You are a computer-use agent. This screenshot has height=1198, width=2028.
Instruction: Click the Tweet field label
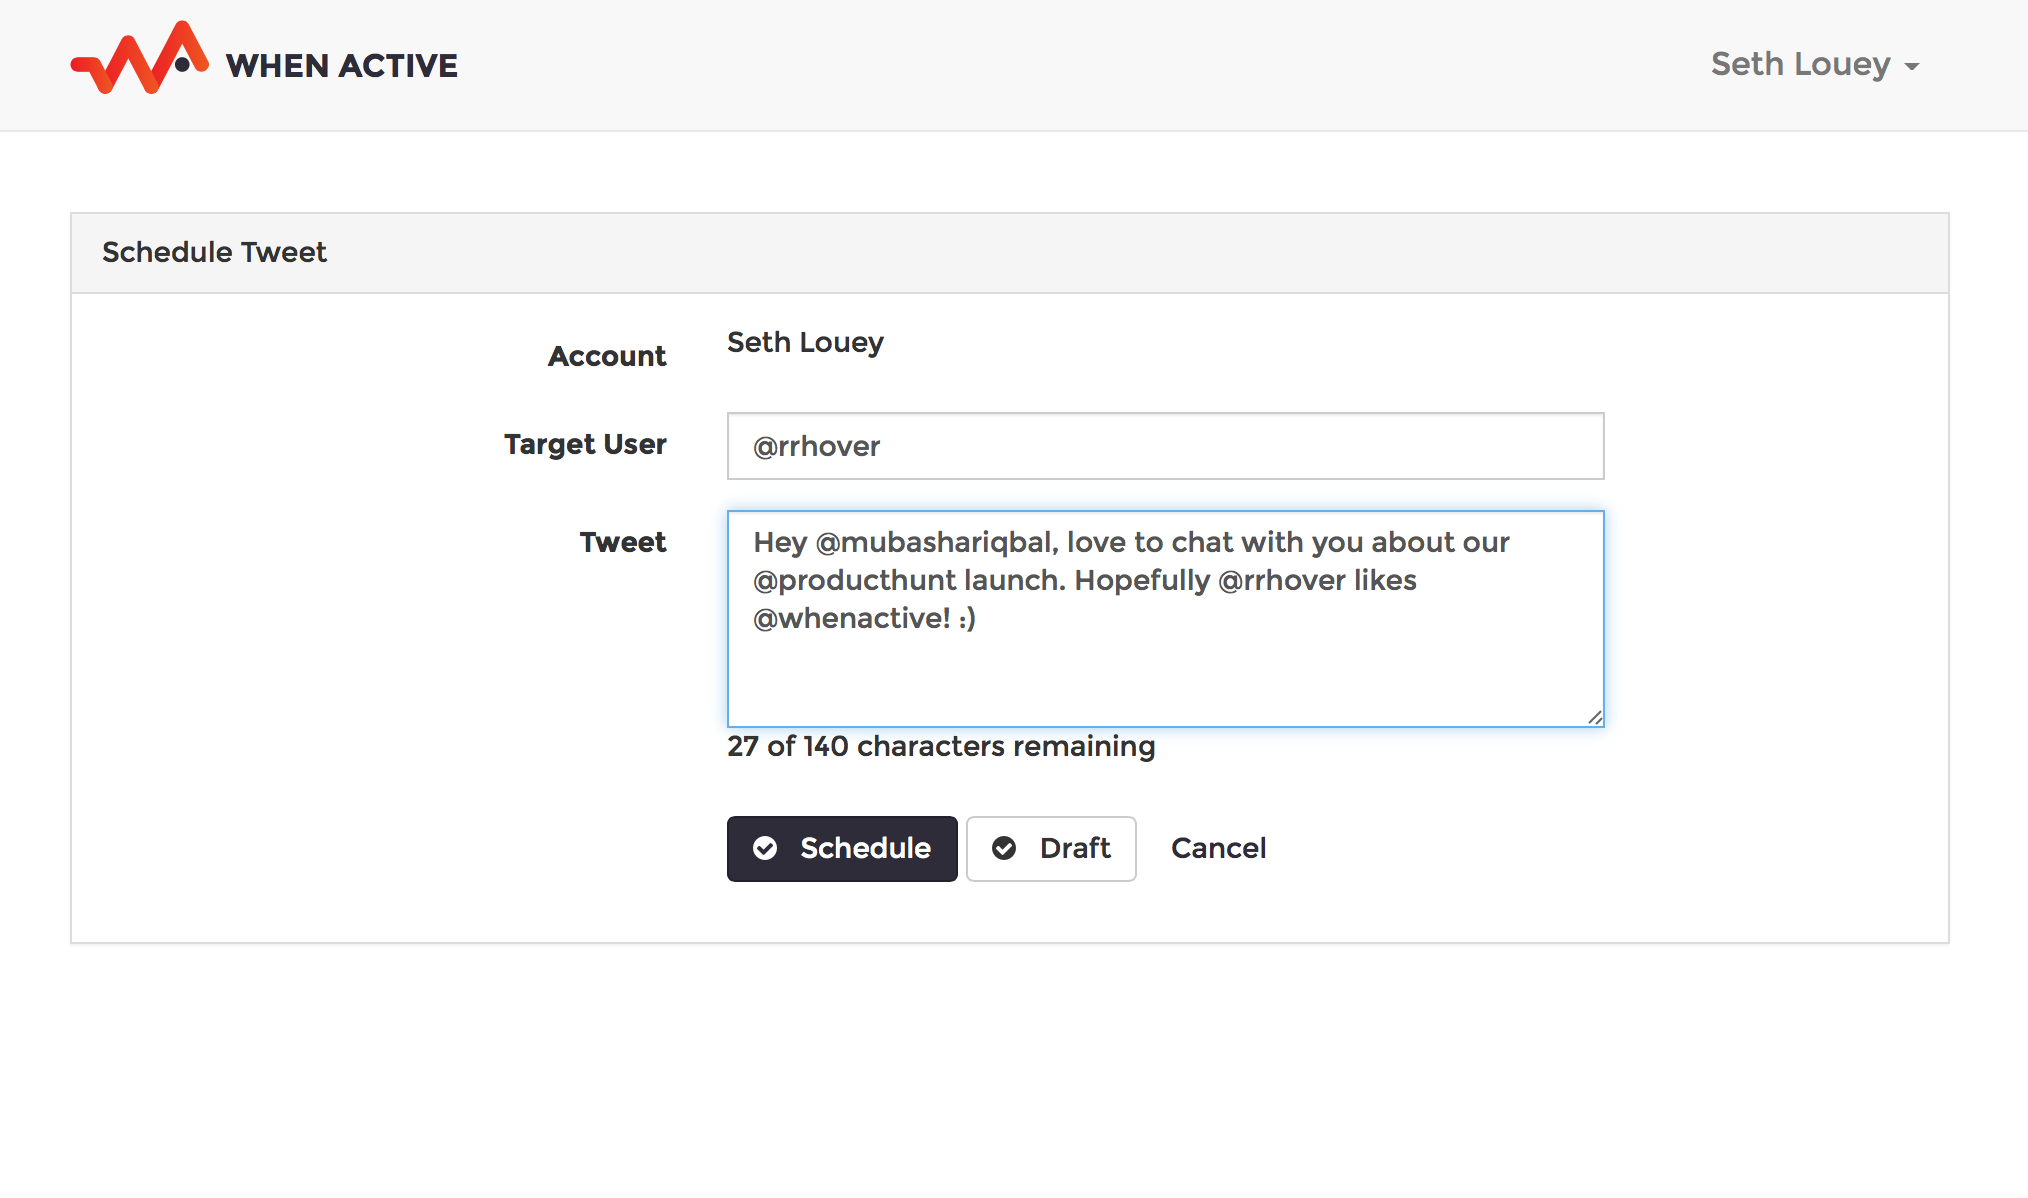pyautogui.click(x=622, y=542)
